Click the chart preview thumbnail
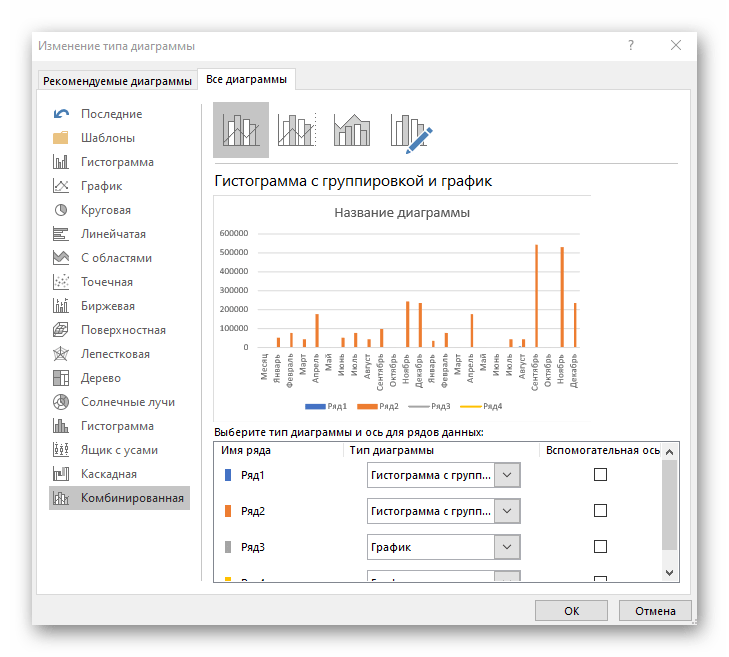The height and width of the screenshot is (657, 729). [x=402, y=309]
